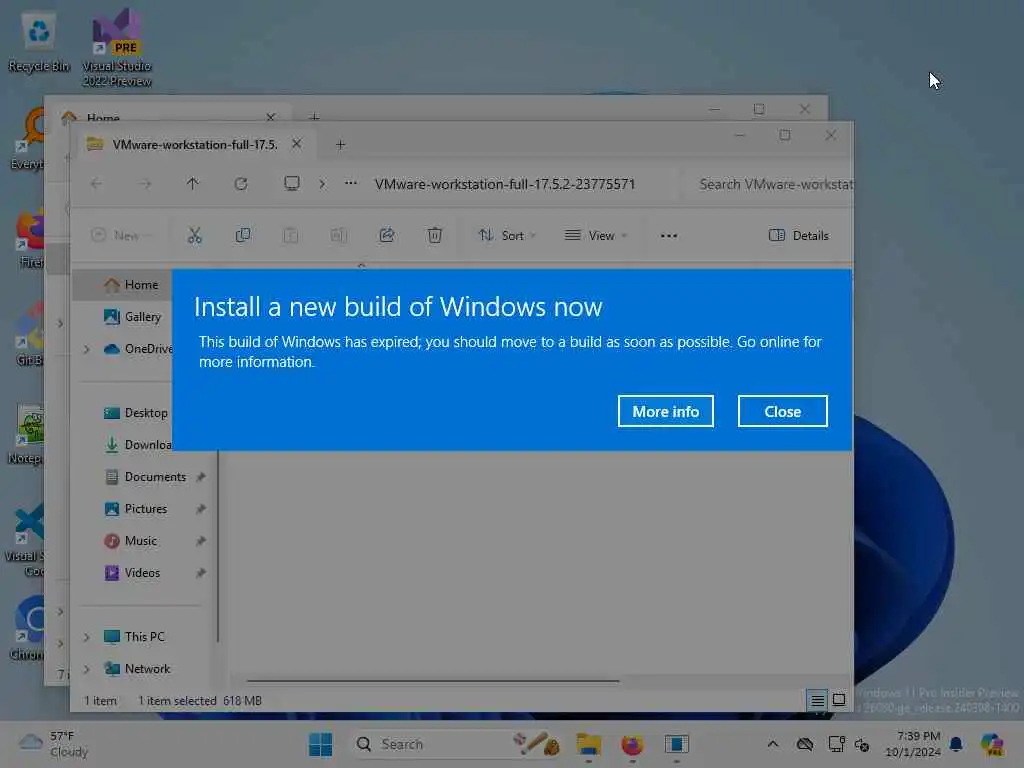The width and height of the screenshot is (1024, 768).
Task: Click the Cut scissors icon in toolbar
Action: [x=195, y=235]
